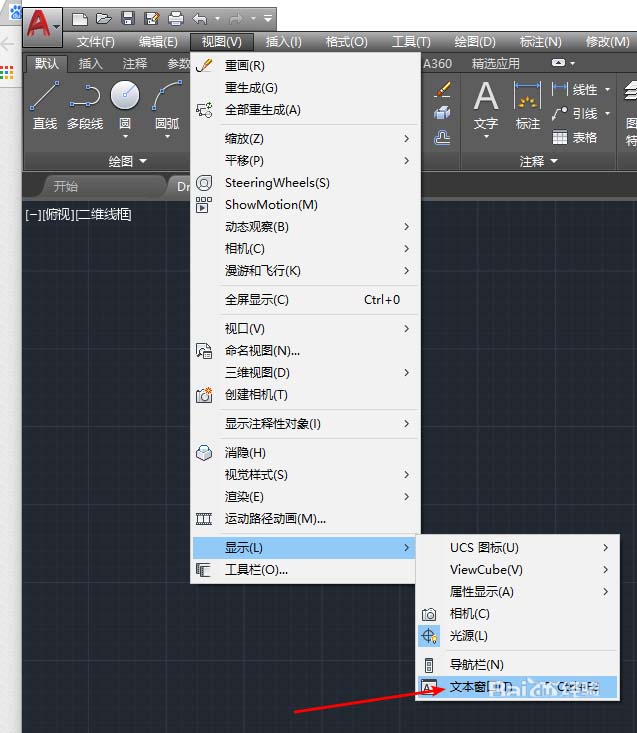Select the Dimension (标注) tool
The height and width of the screenshot is (733, 637).
(528, 106)
